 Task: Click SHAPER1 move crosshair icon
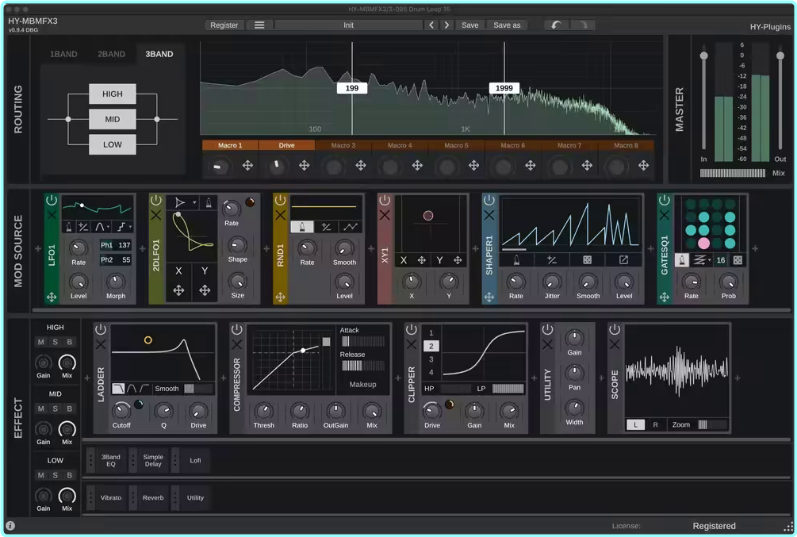pyautogui.click(x=489, y=297)
